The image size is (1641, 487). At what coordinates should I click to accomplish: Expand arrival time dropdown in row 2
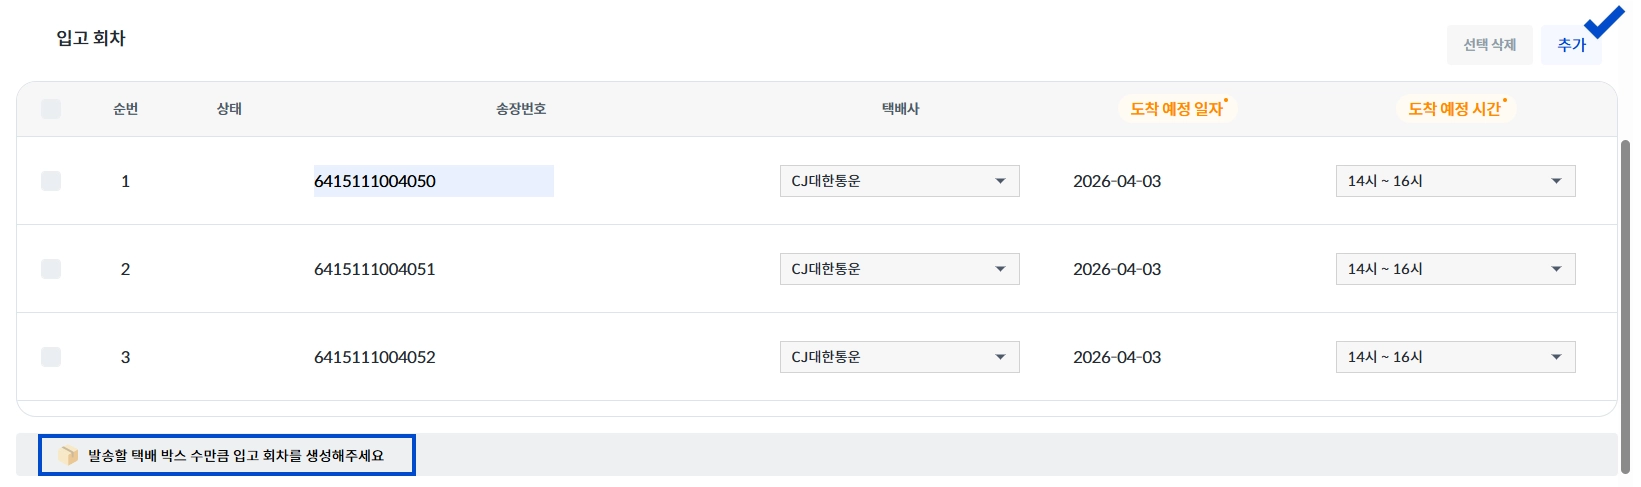pos(1455,269)
